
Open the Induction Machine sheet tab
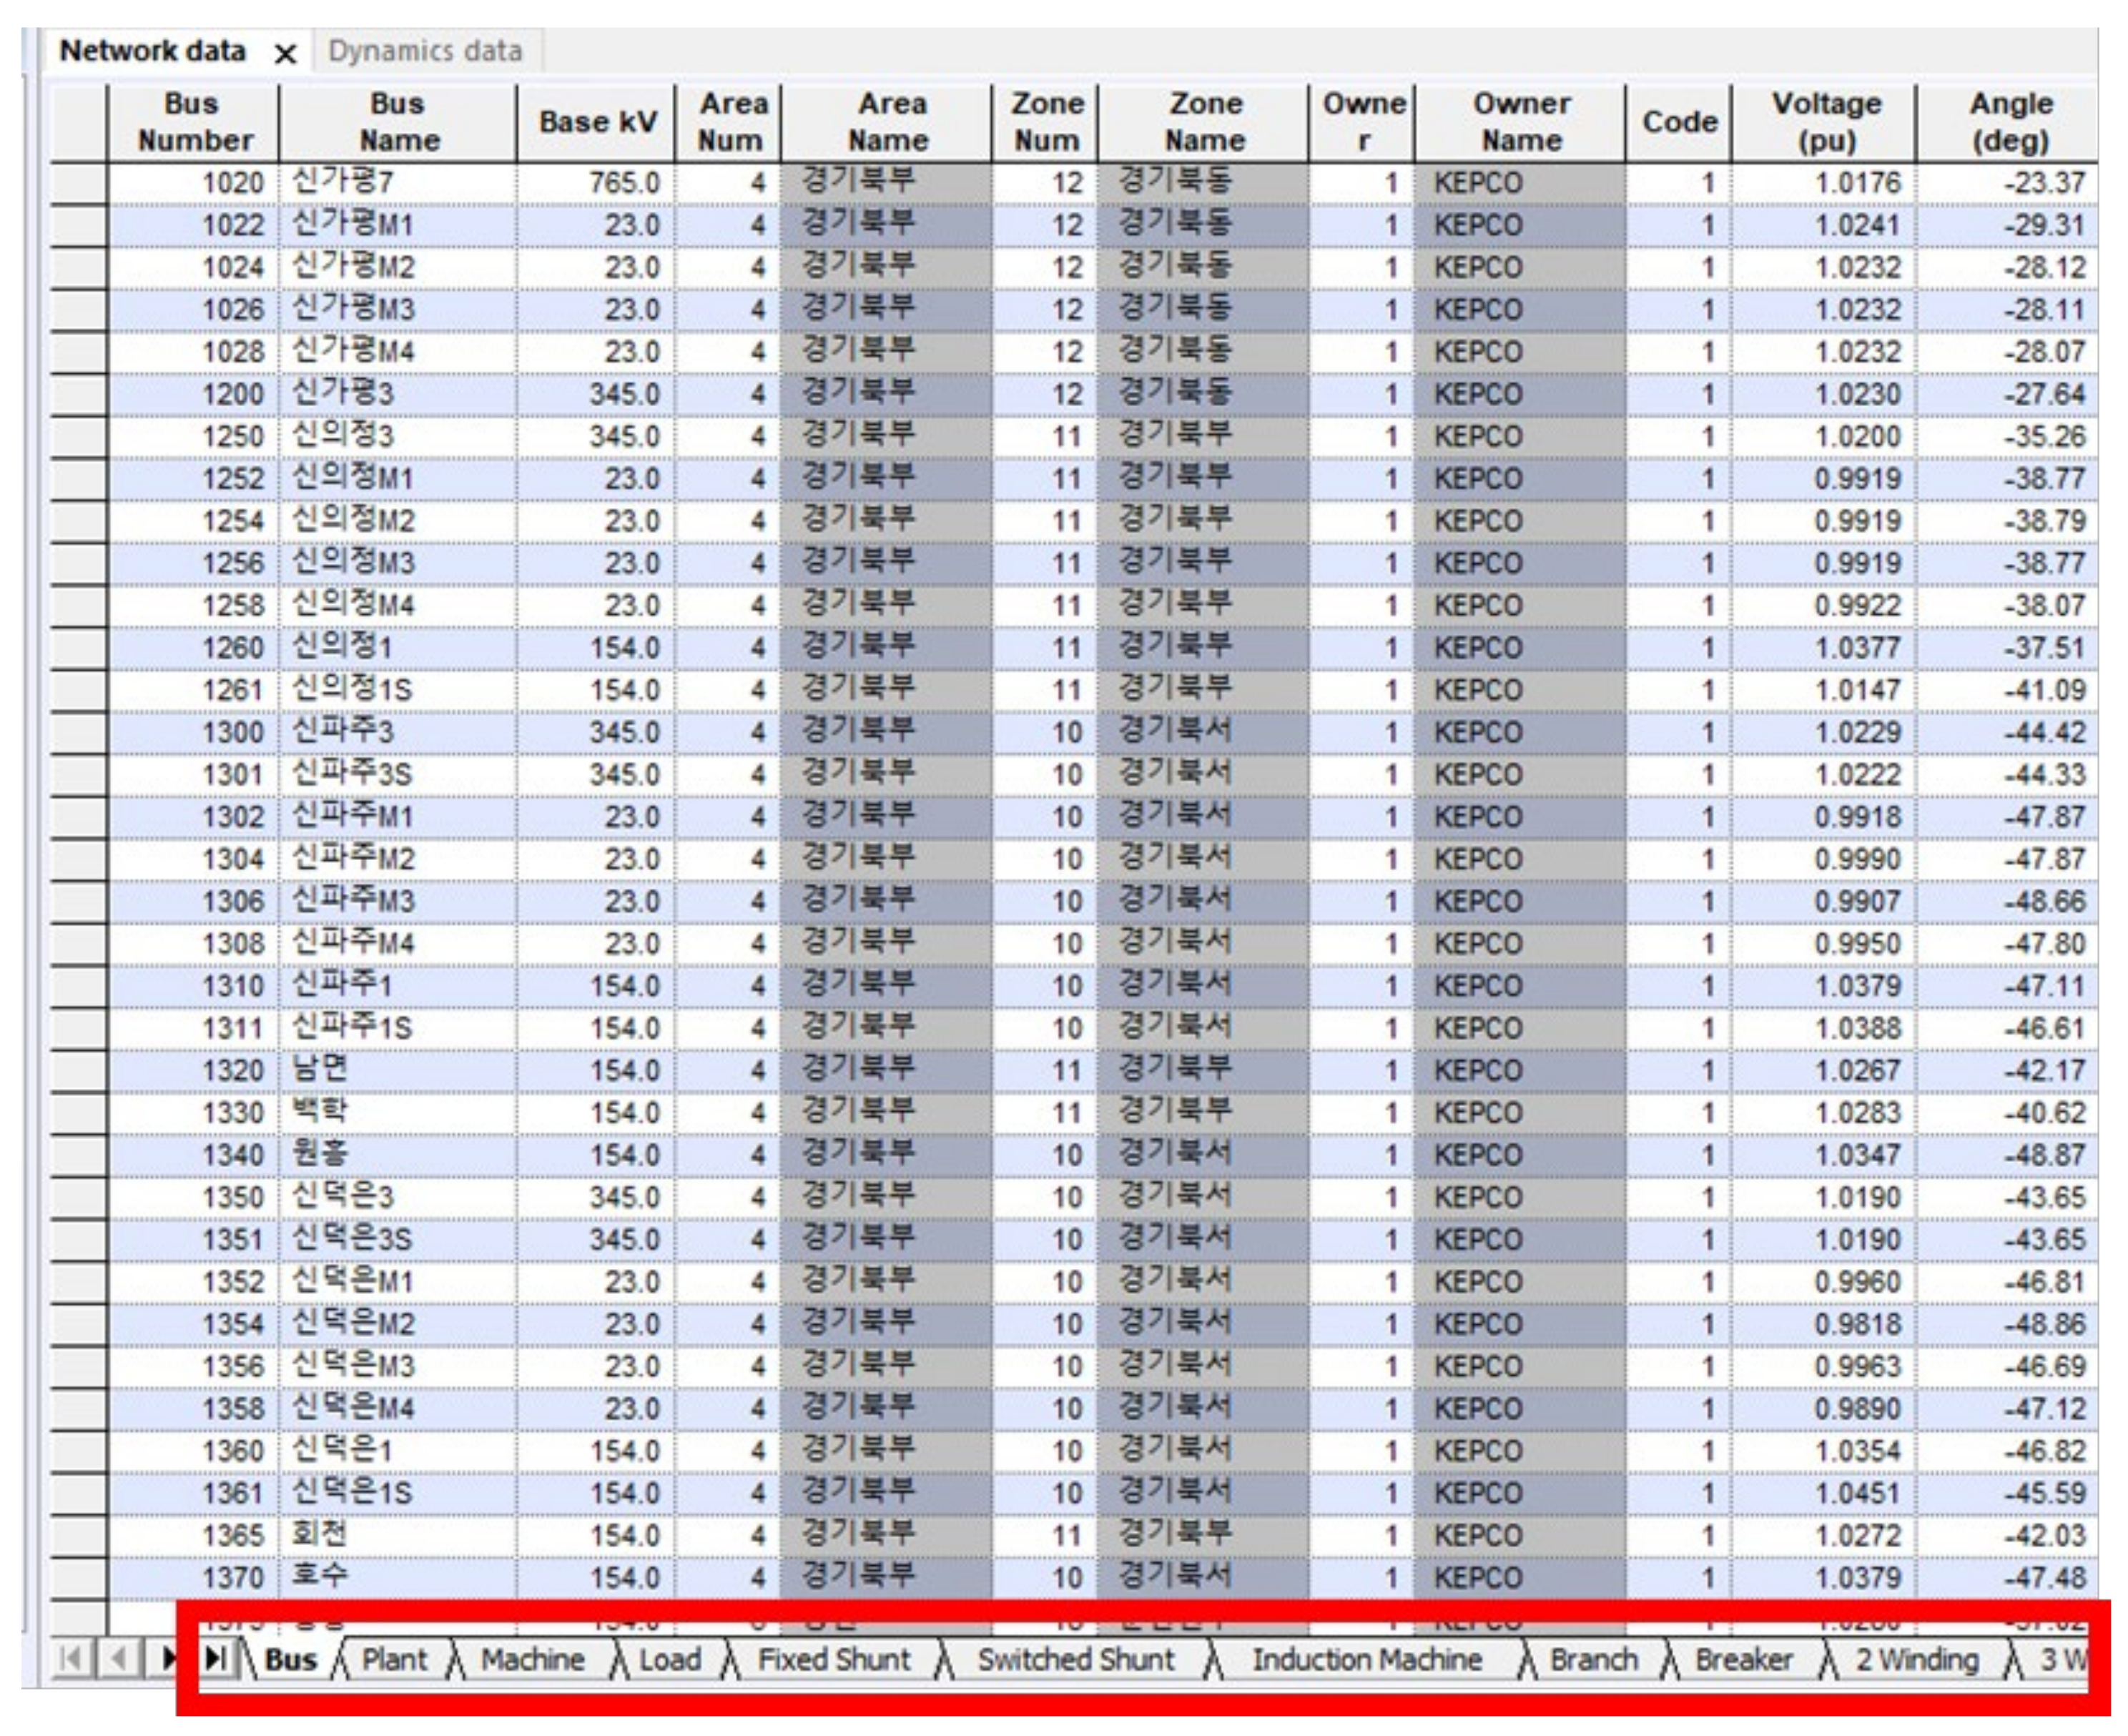1367,1660
